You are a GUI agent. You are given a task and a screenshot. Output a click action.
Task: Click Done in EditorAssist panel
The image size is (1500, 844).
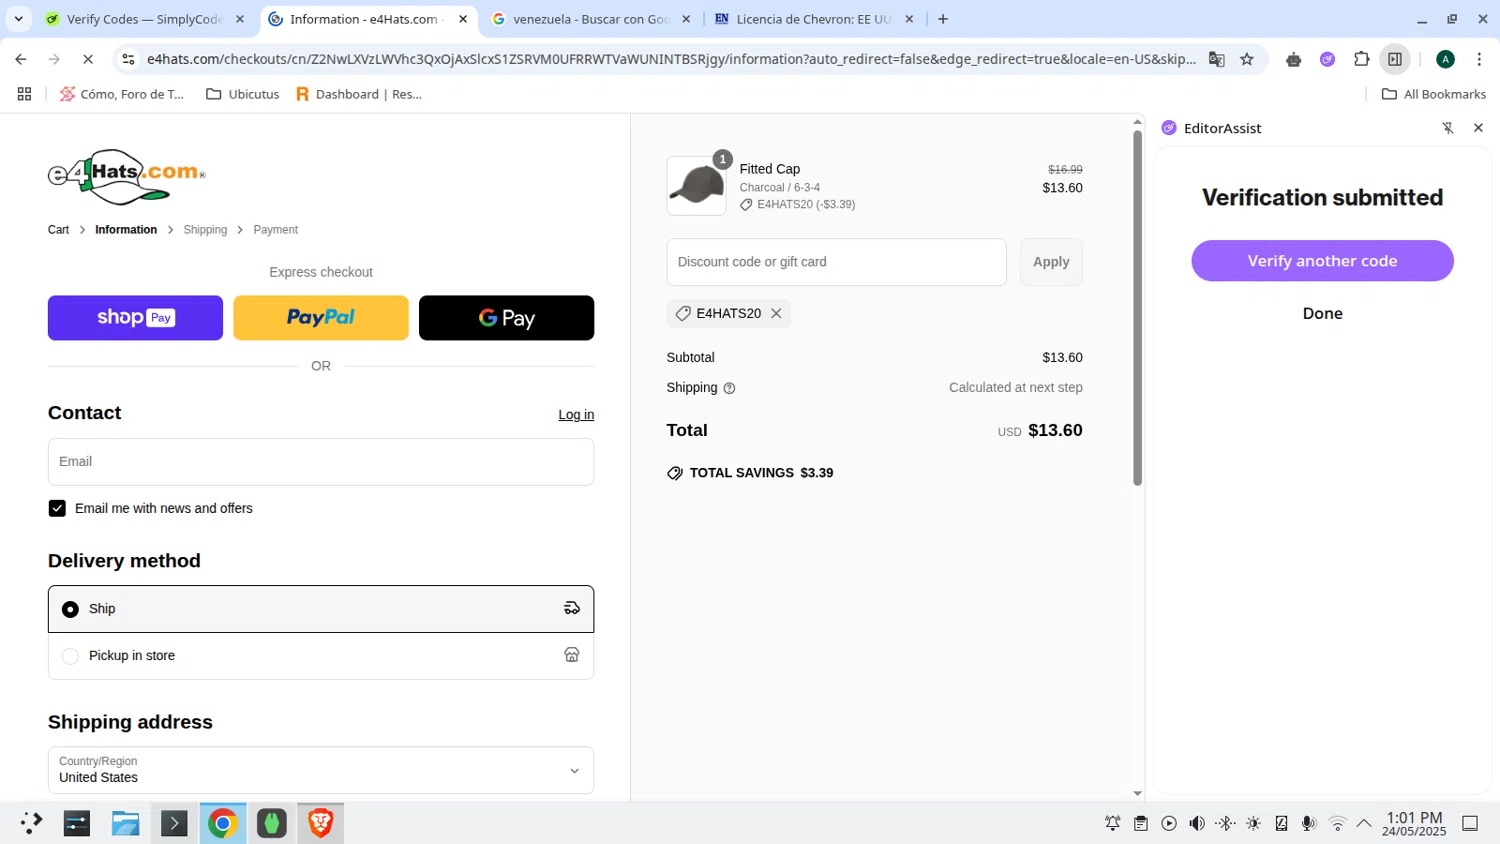[x=1322, y=314]
